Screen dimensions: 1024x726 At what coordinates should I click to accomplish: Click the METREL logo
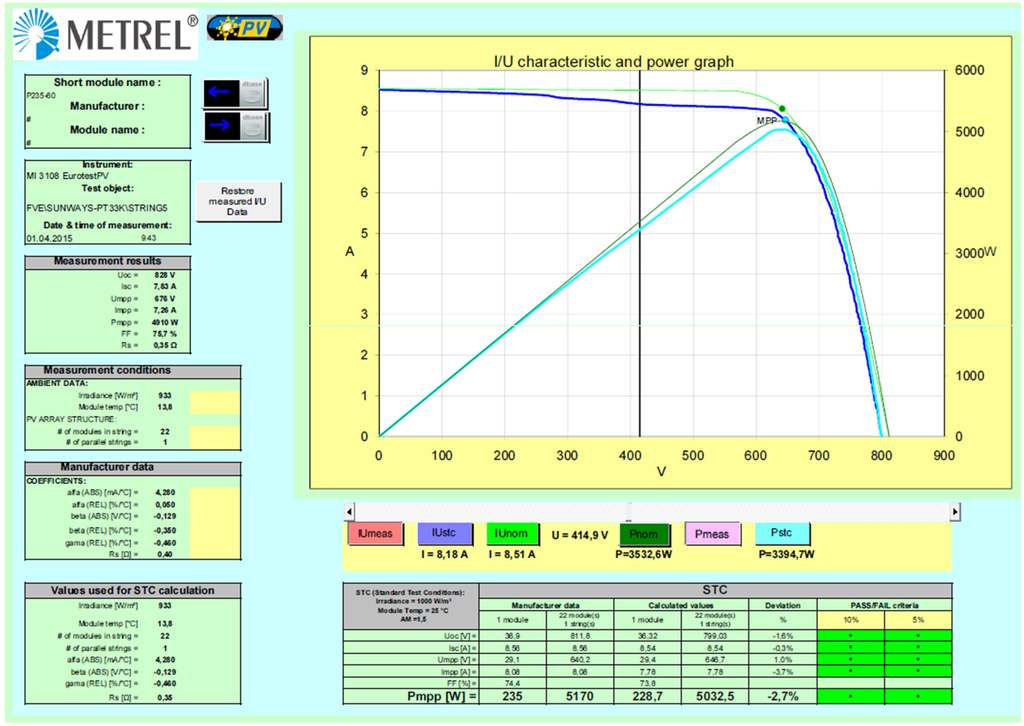click(105, 33)
